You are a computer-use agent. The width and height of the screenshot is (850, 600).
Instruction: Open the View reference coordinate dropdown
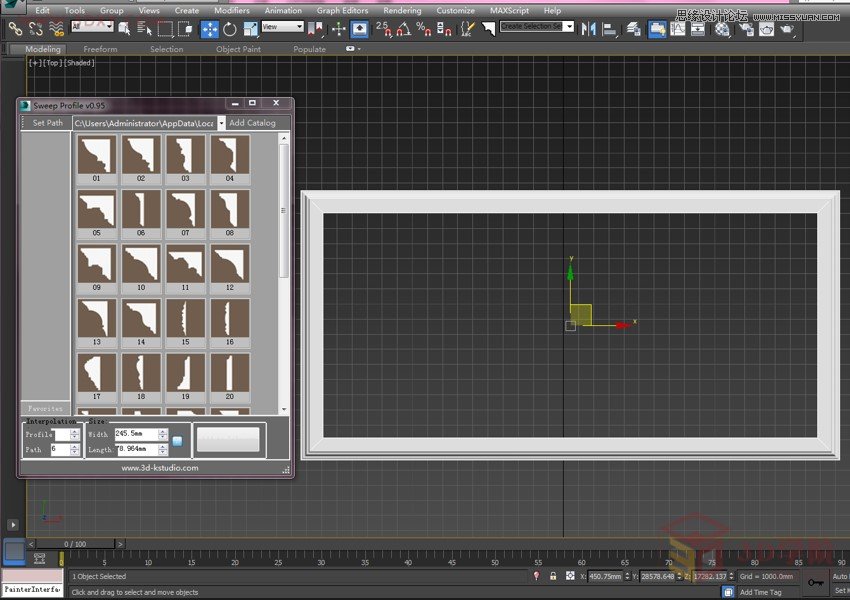point(282,26)
